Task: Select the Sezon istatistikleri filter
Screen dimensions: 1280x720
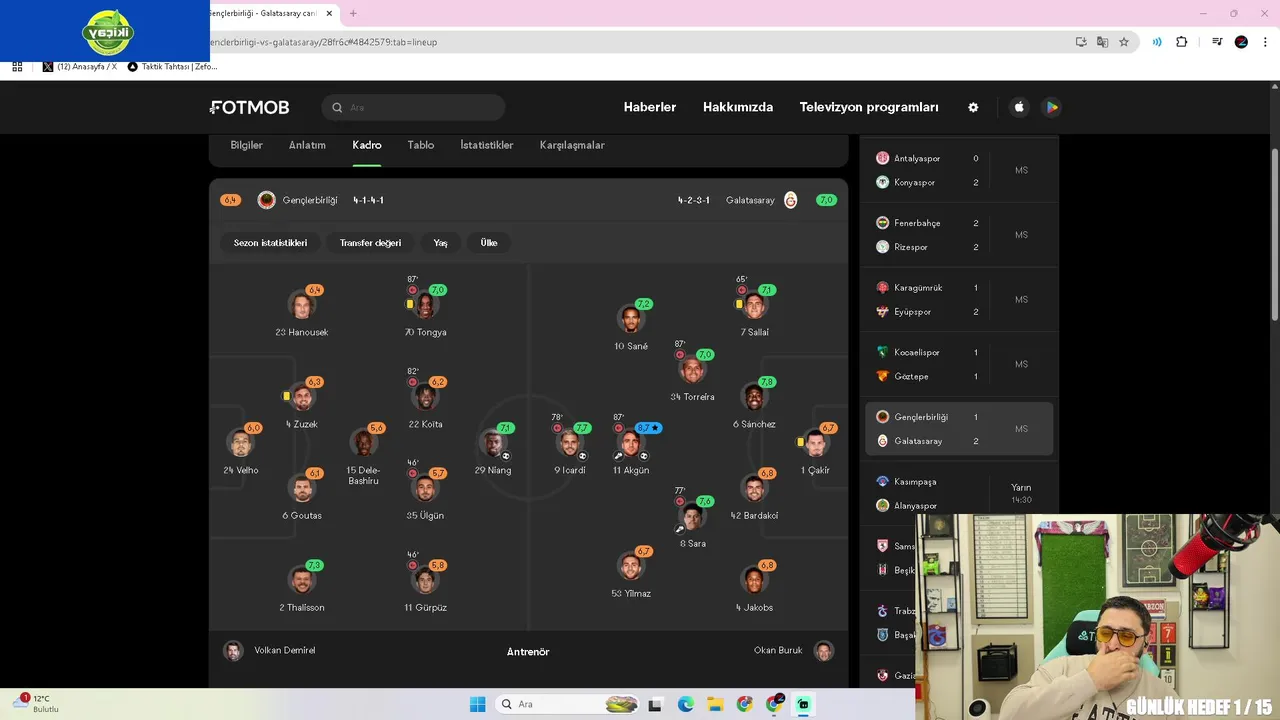Action: (x=270, y=243)
